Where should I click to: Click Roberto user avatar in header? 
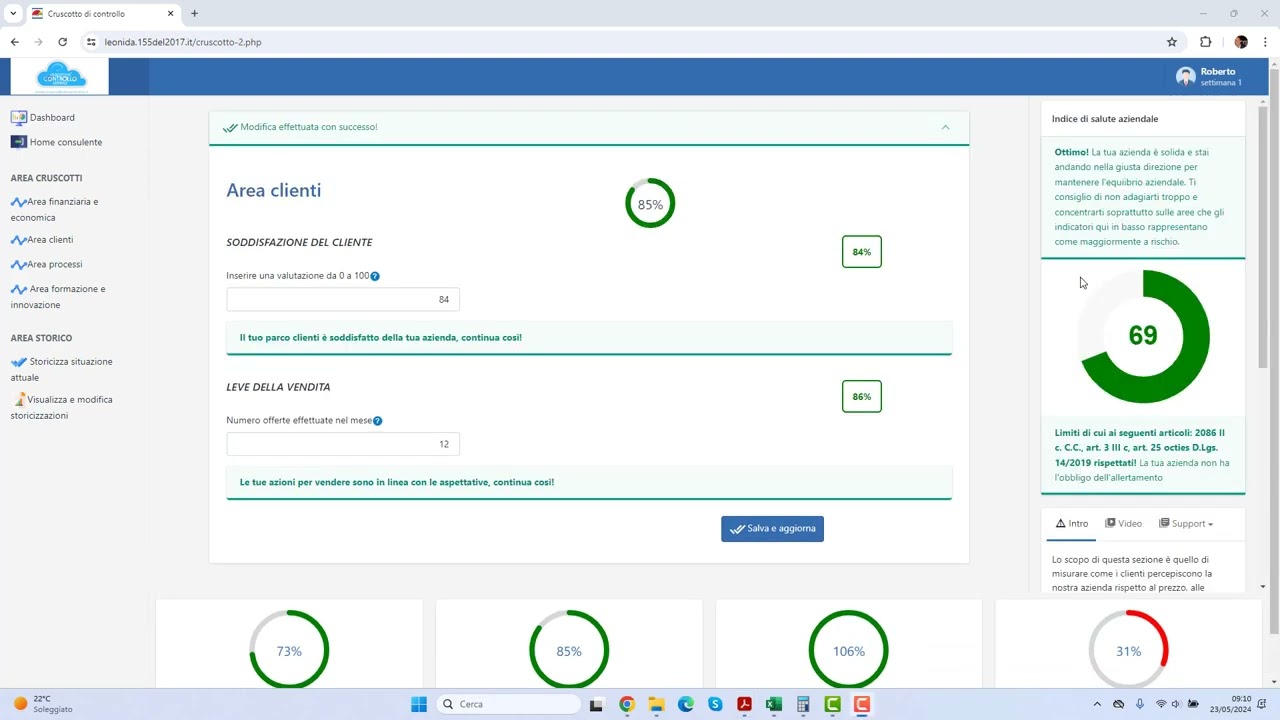point(1185,77)
